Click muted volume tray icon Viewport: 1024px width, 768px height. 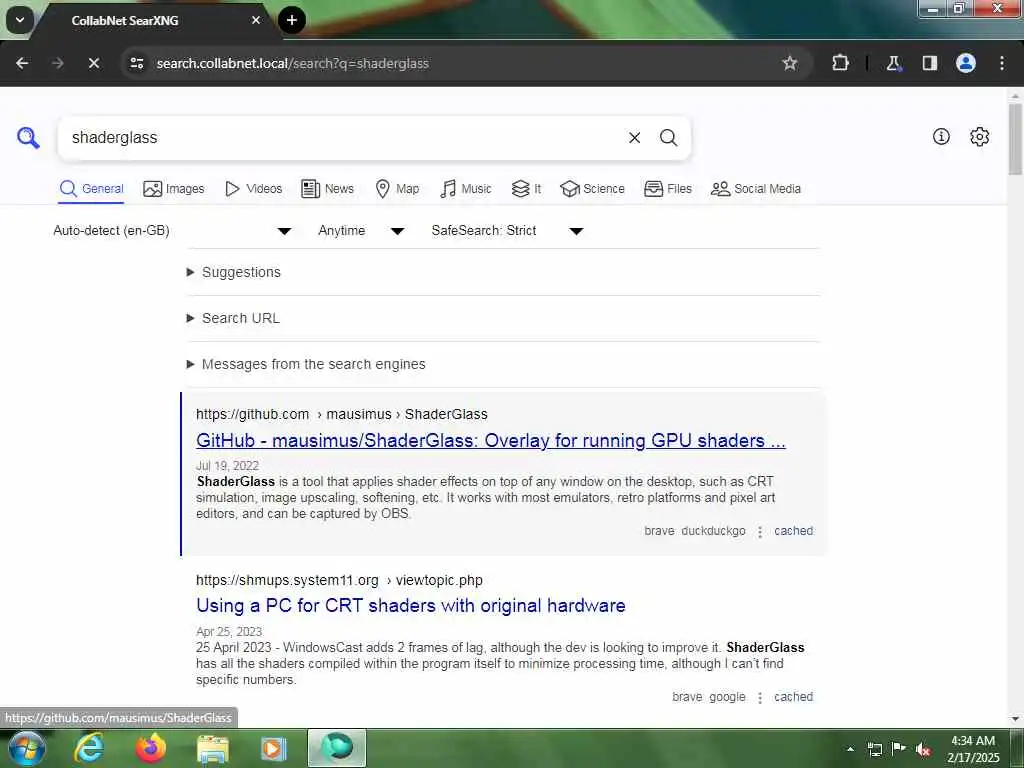(x=923, y=749)
